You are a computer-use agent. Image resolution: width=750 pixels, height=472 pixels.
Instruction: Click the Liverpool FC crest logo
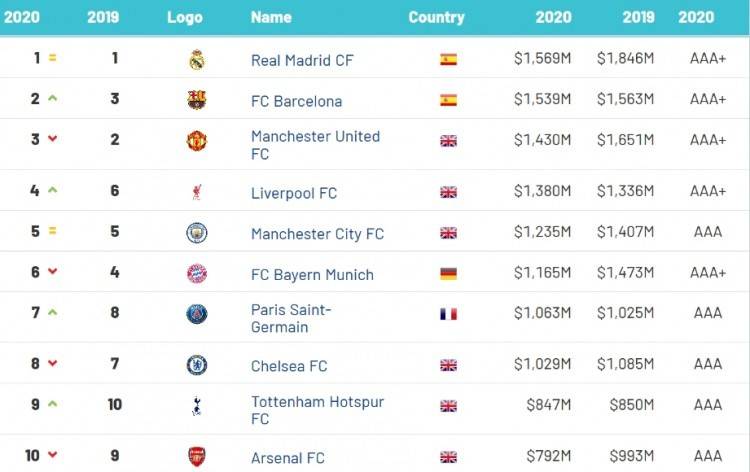[x=197, y=192]
